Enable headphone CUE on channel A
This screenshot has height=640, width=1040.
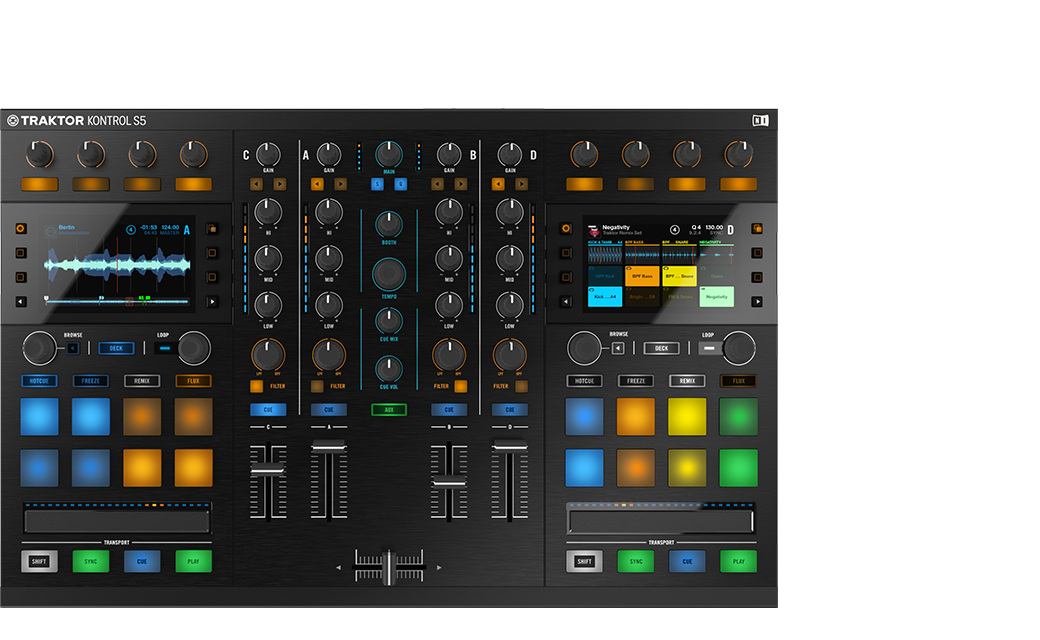[329, 410]
